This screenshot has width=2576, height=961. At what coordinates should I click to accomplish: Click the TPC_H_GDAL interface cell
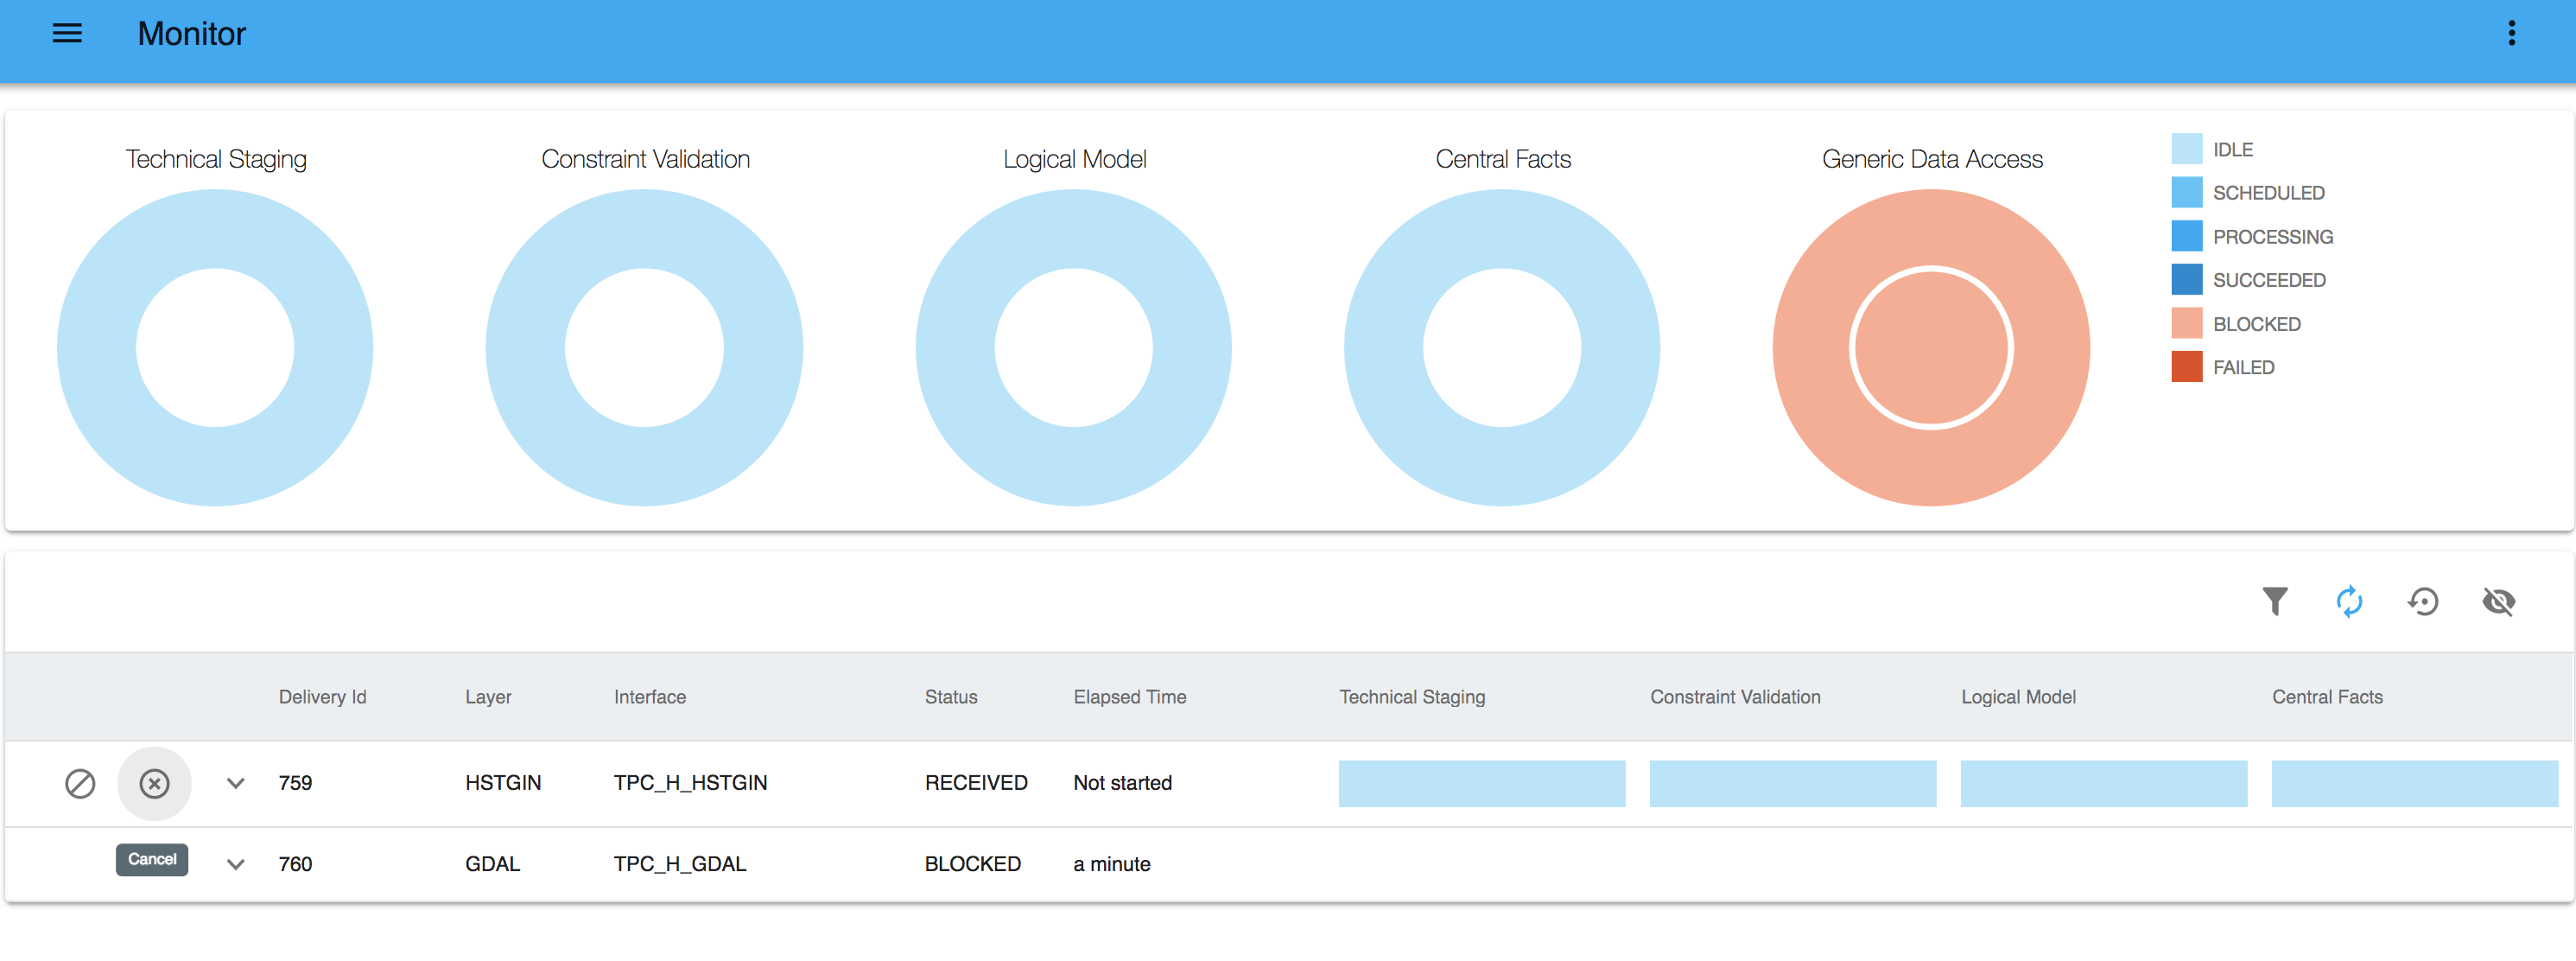tap(680, 864)
